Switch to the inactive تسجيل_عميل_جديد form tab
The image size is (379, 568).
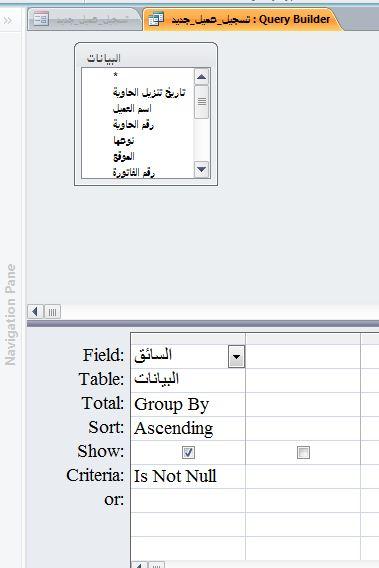pyautogui.click(x=84, y=20)
